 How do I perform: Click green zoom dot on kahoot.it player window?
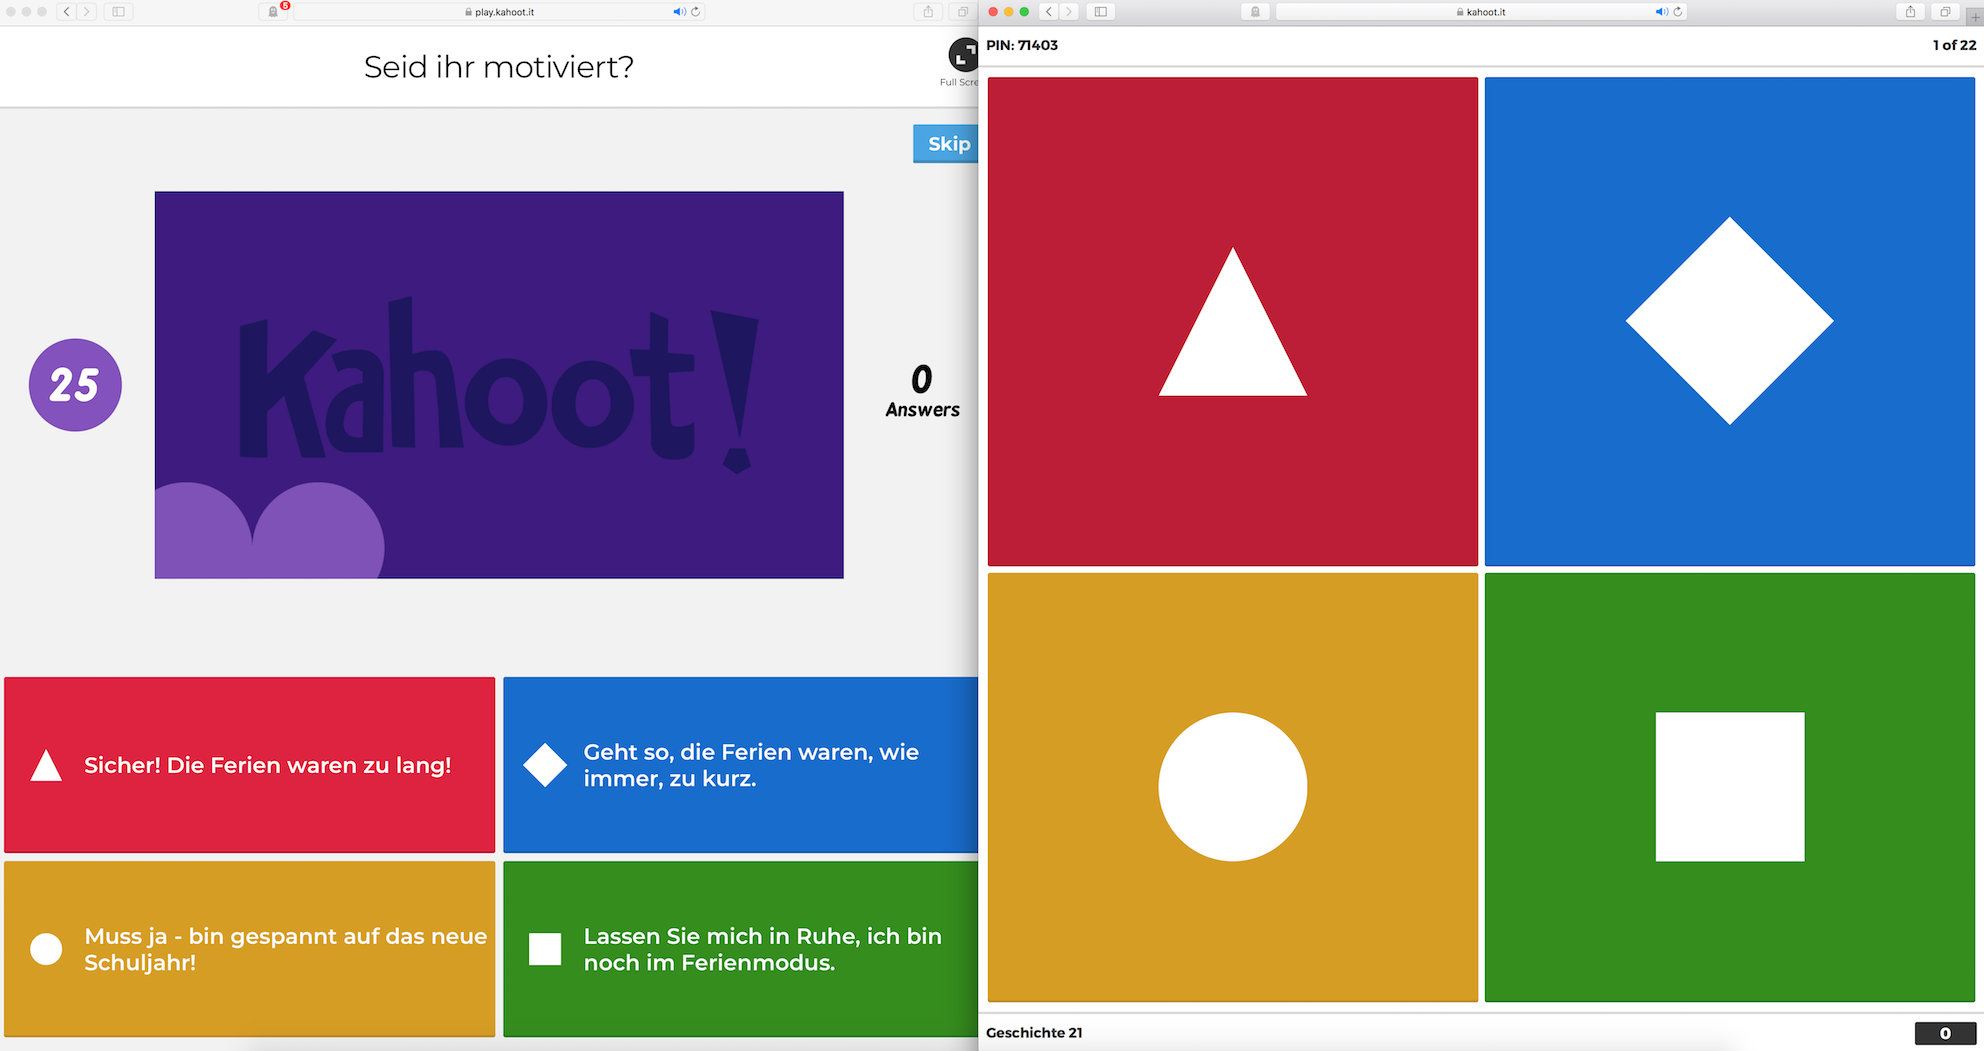1024,12
